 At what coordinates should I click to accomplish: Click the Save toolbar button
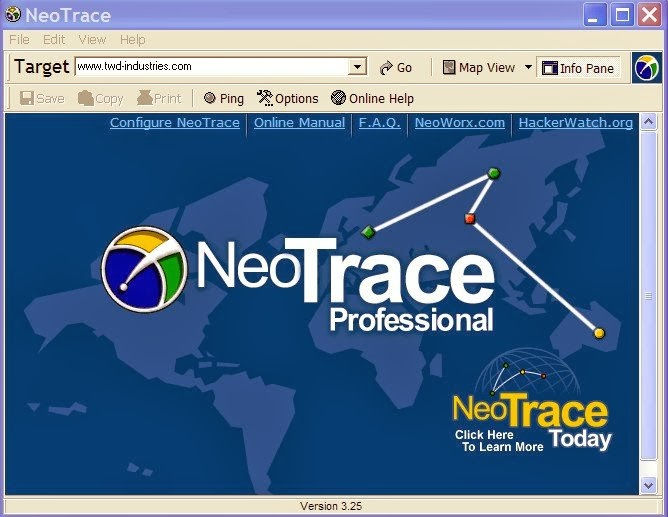tap(42, 98)
